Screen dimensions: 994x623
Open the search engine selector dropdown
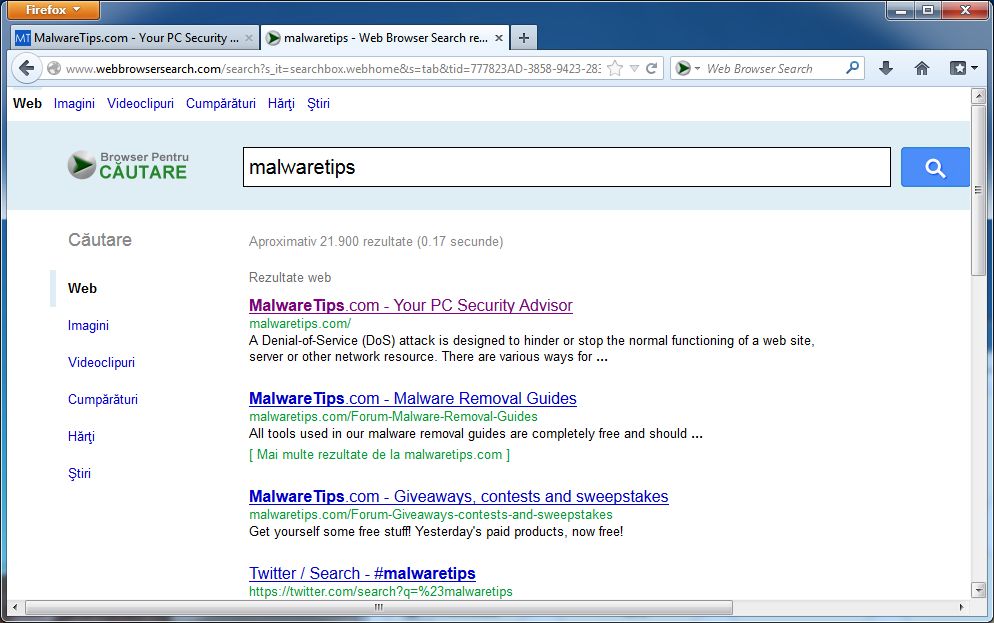687,68
